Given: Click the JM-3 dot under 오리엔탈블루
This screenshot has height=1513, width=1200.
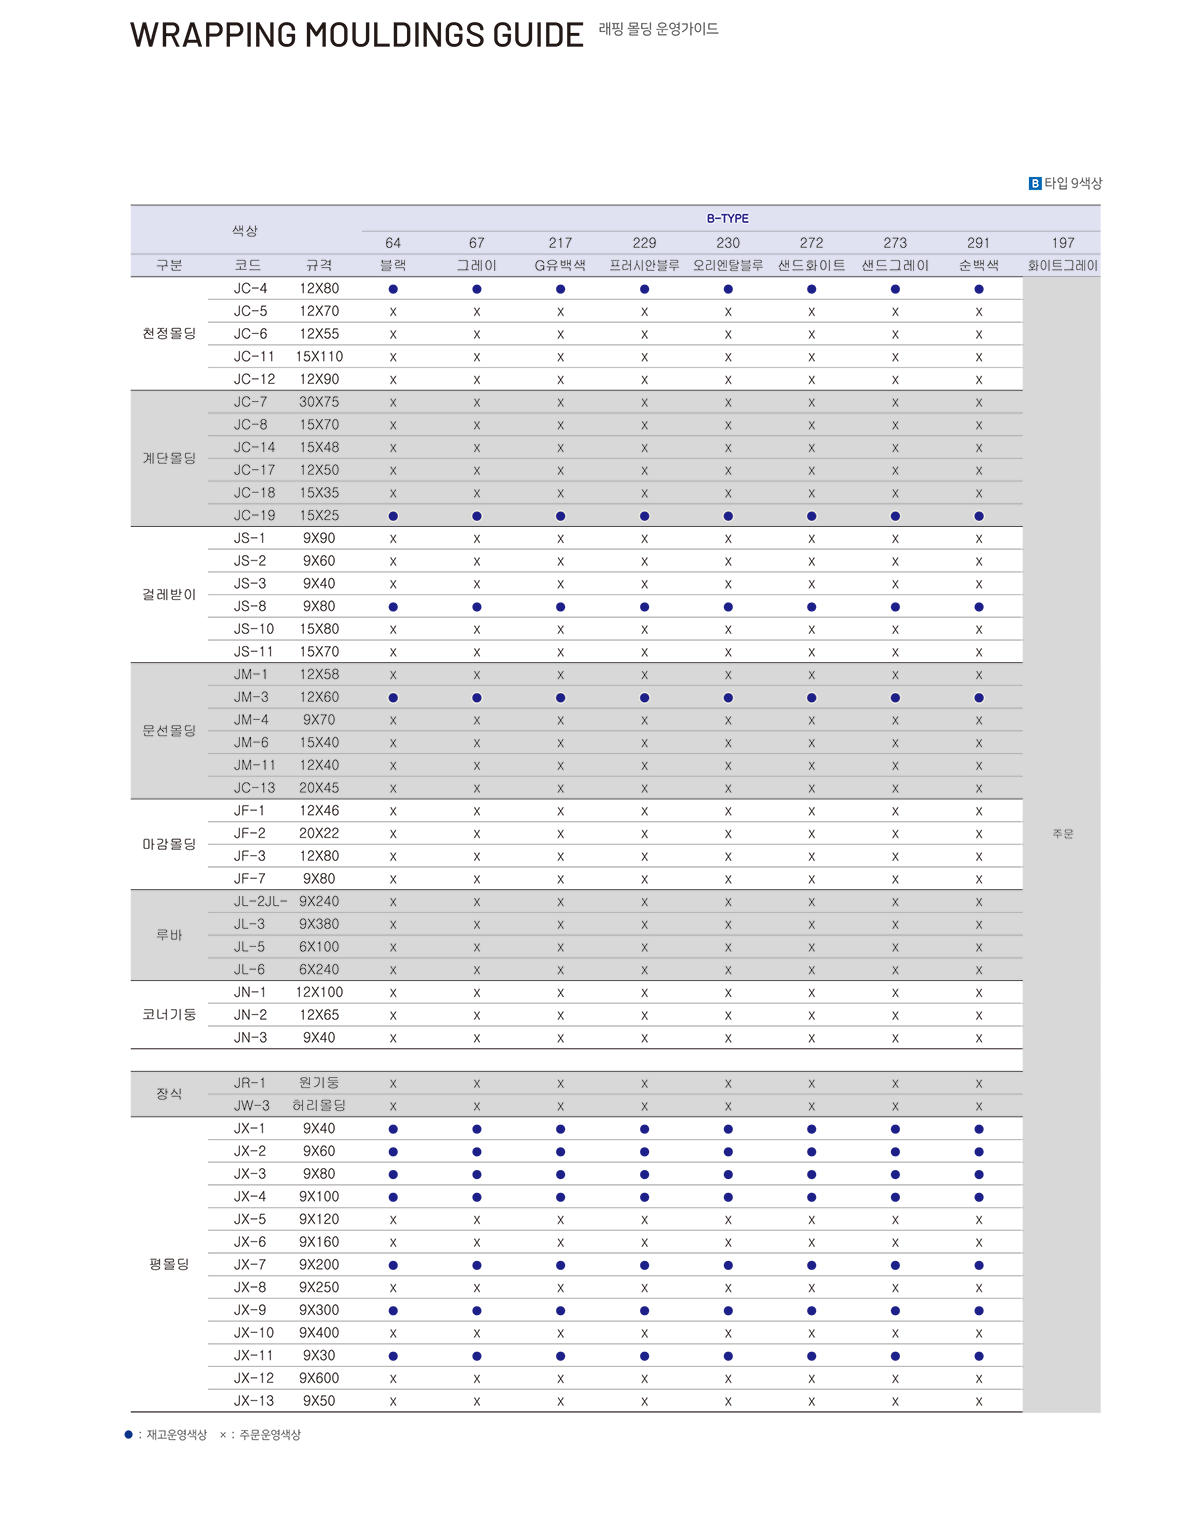Looking at the screenshot, I should click(x=728, y=698).
